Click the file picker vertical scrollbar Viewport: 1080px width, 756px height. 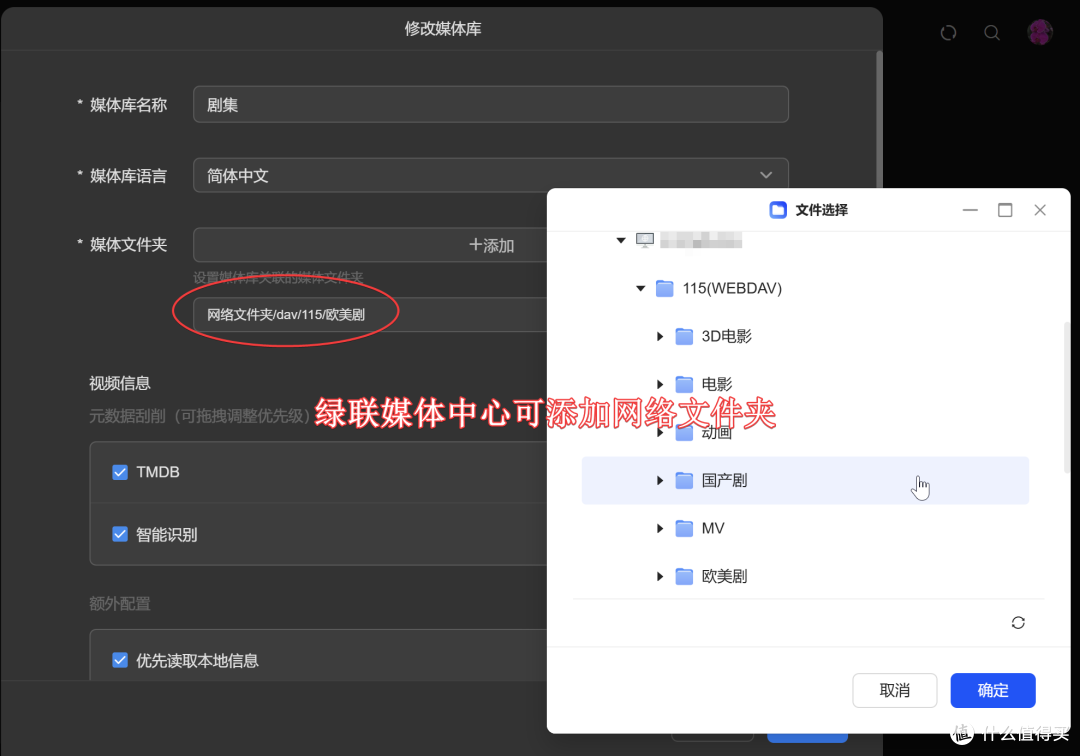point(1066,397)
